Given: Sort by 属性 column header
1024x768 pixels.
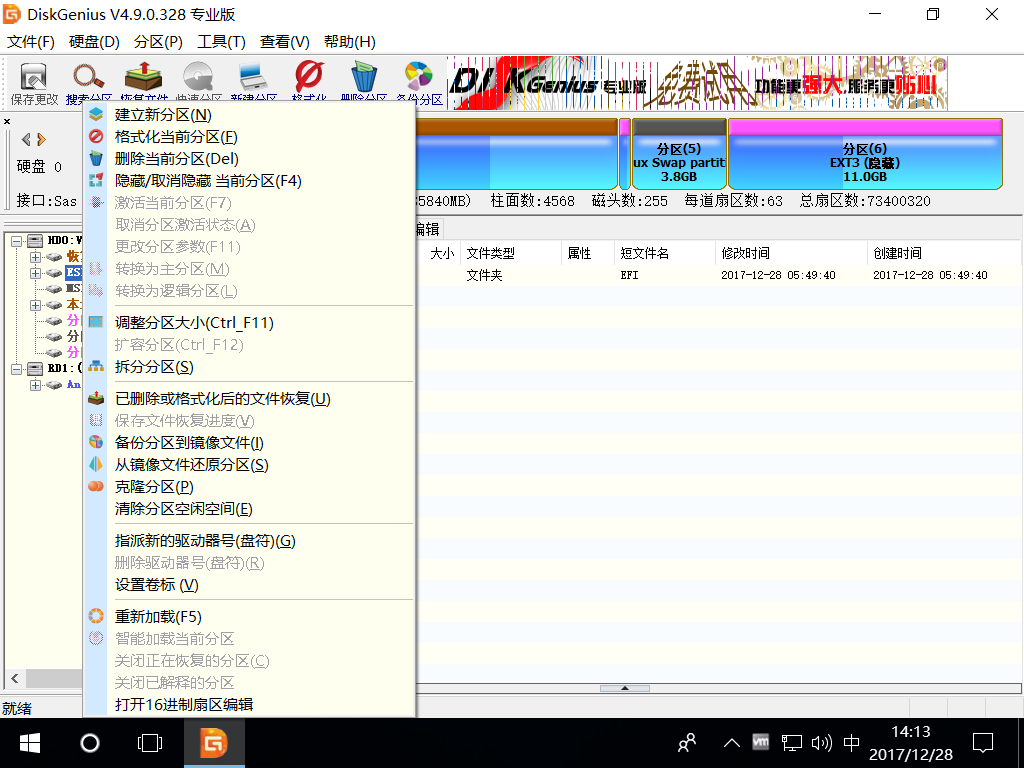Looking at the screenshot, I should point(588,253).
